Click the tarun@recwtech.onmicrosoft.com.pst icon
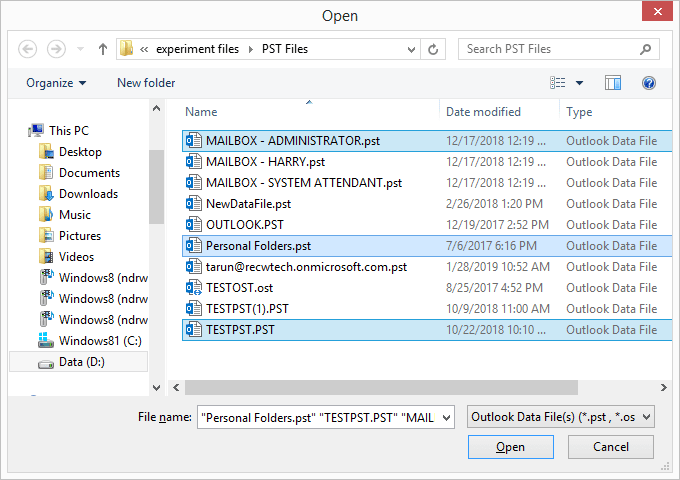Viewport: 680px width, 480px height. [194, 267]
